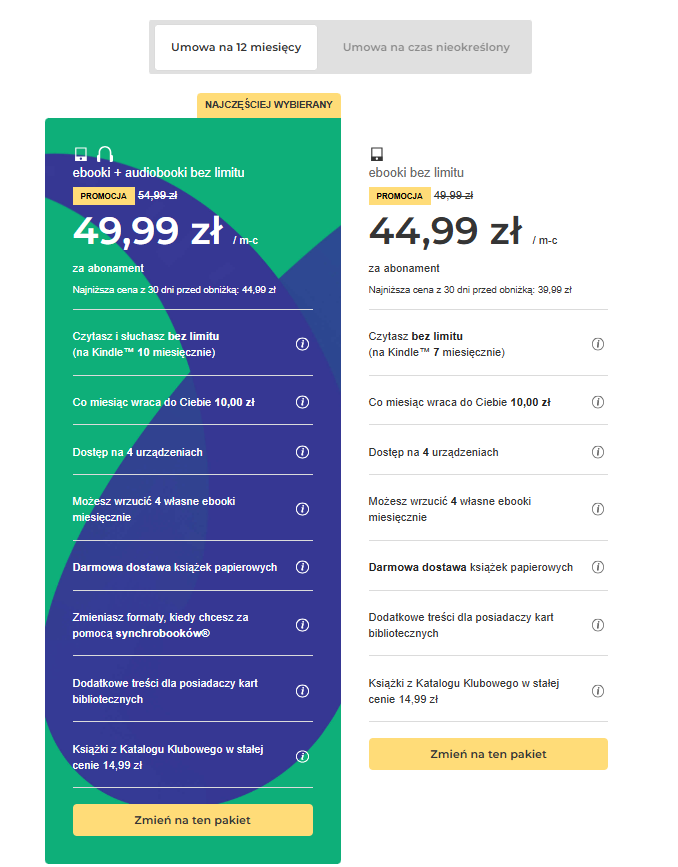Image resolution: width=678 pixels, height=867 pixels.
Task: Click the 'PROMOCJA' label in the ebooki plan
Action: coord(399,196)
